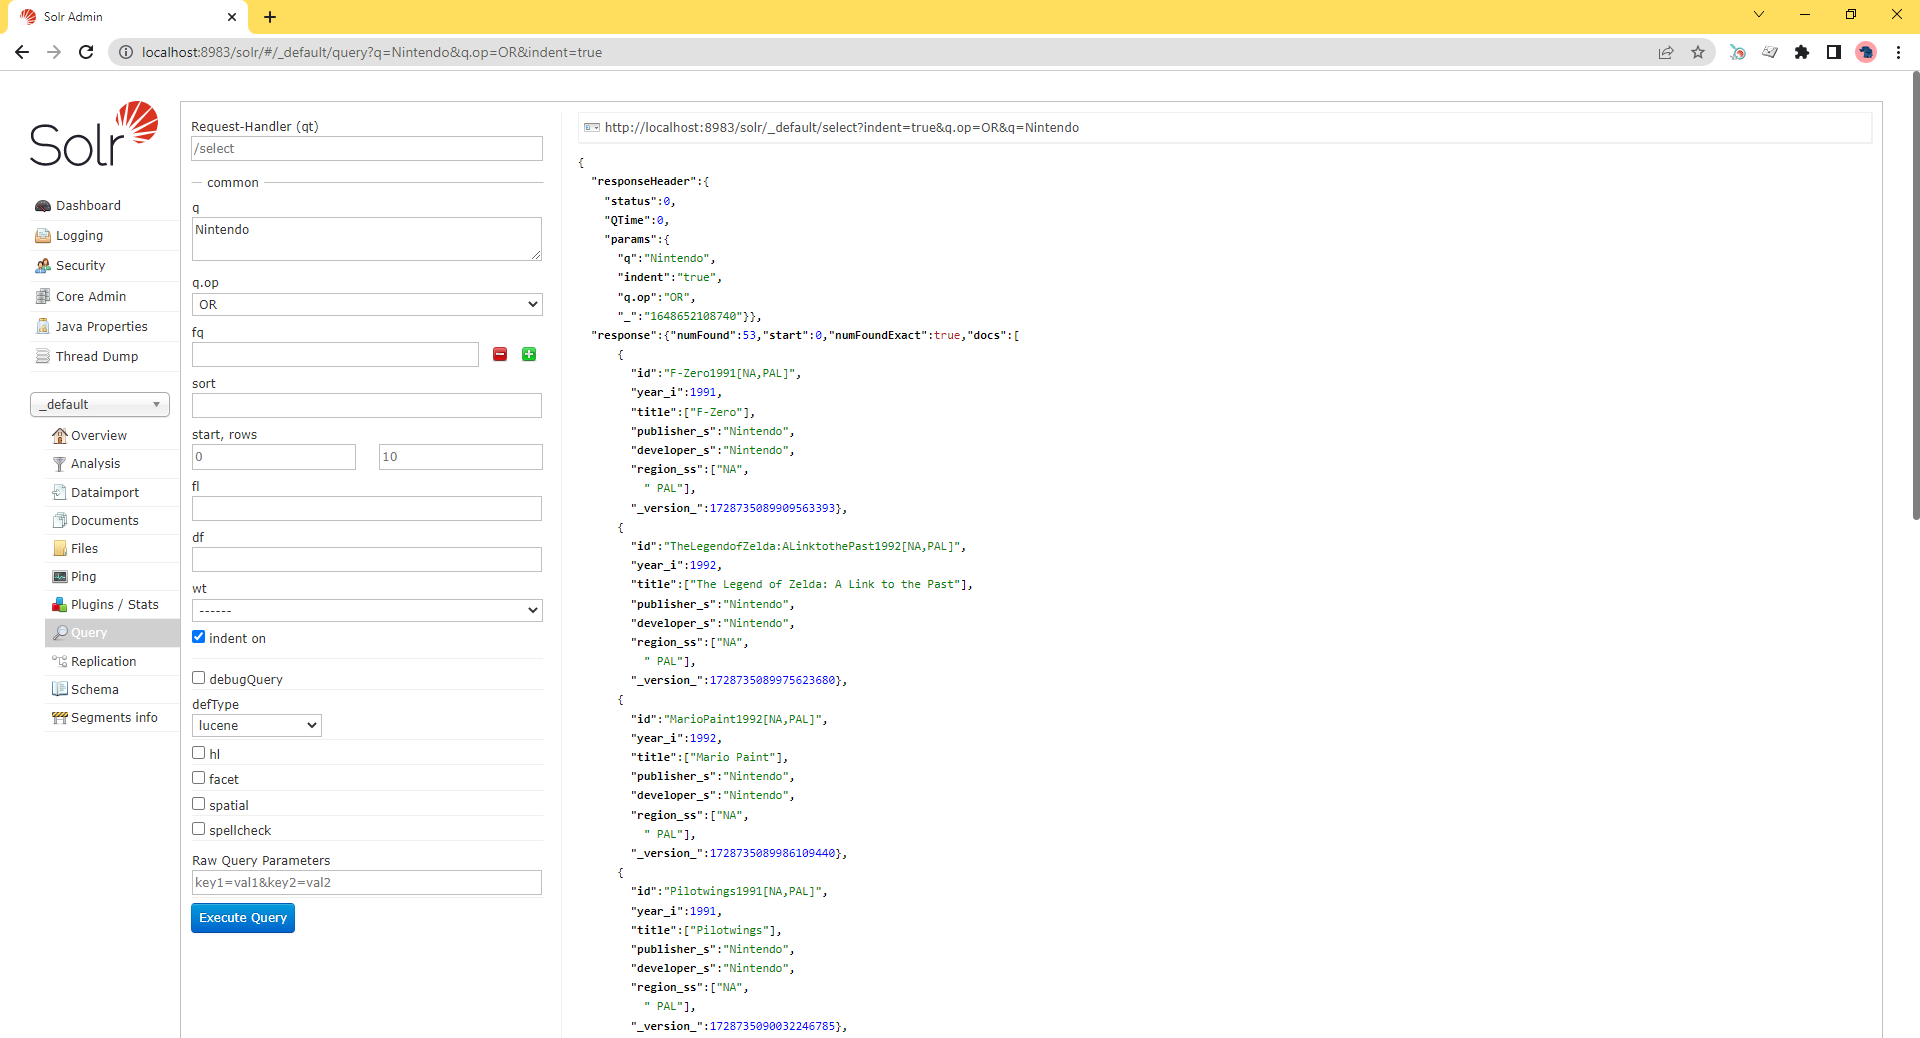This screenshot has height=1038, width=1920.
Task: Select the Query menu item
Action: pos(112,633)
